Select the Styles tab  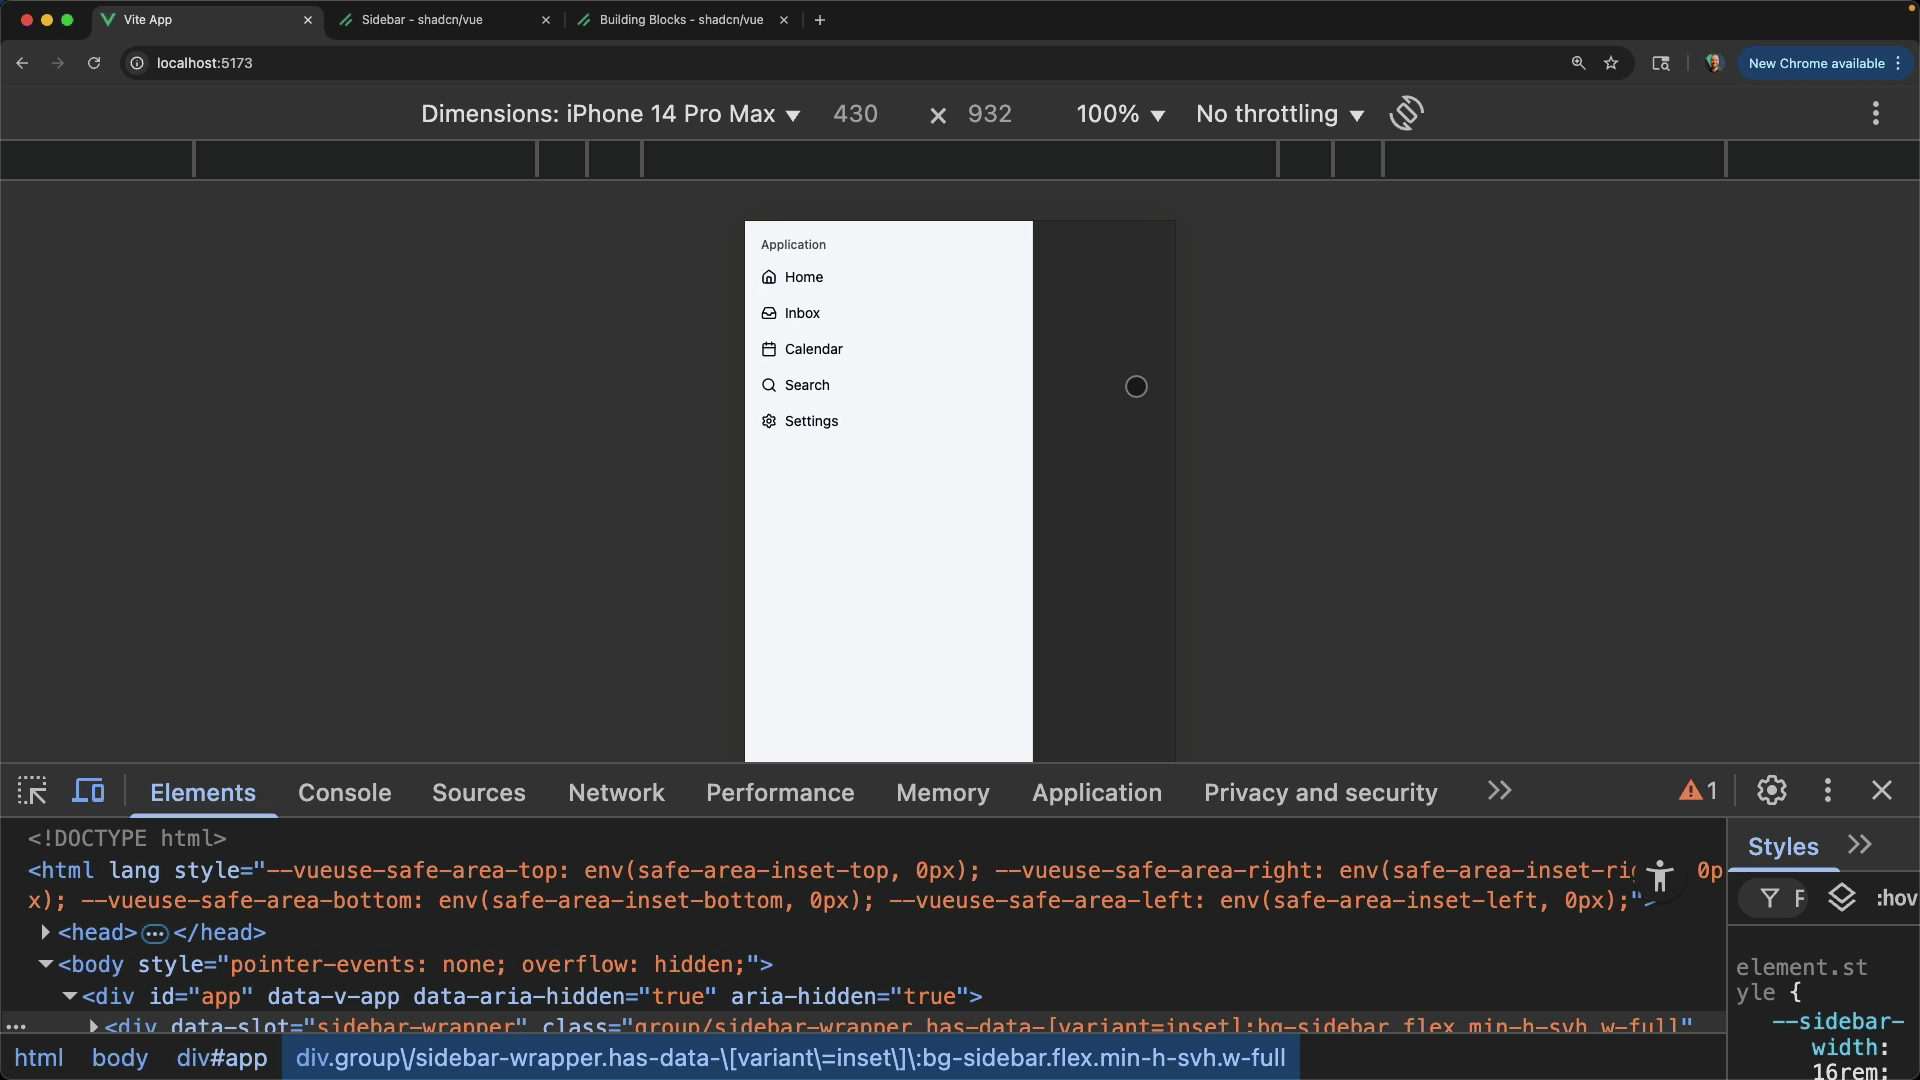[x=1783, y=847]
